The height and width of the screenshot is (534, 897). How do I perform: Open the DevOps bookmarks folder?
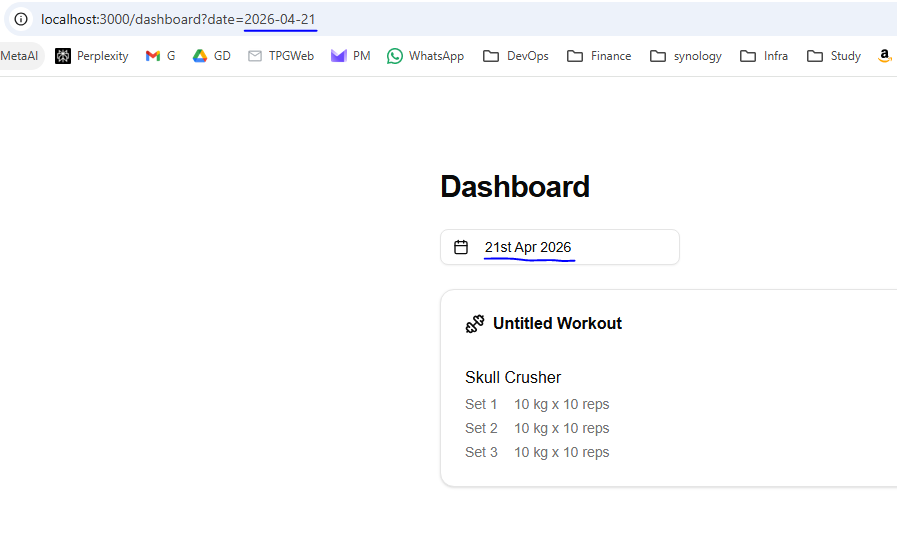515,56
